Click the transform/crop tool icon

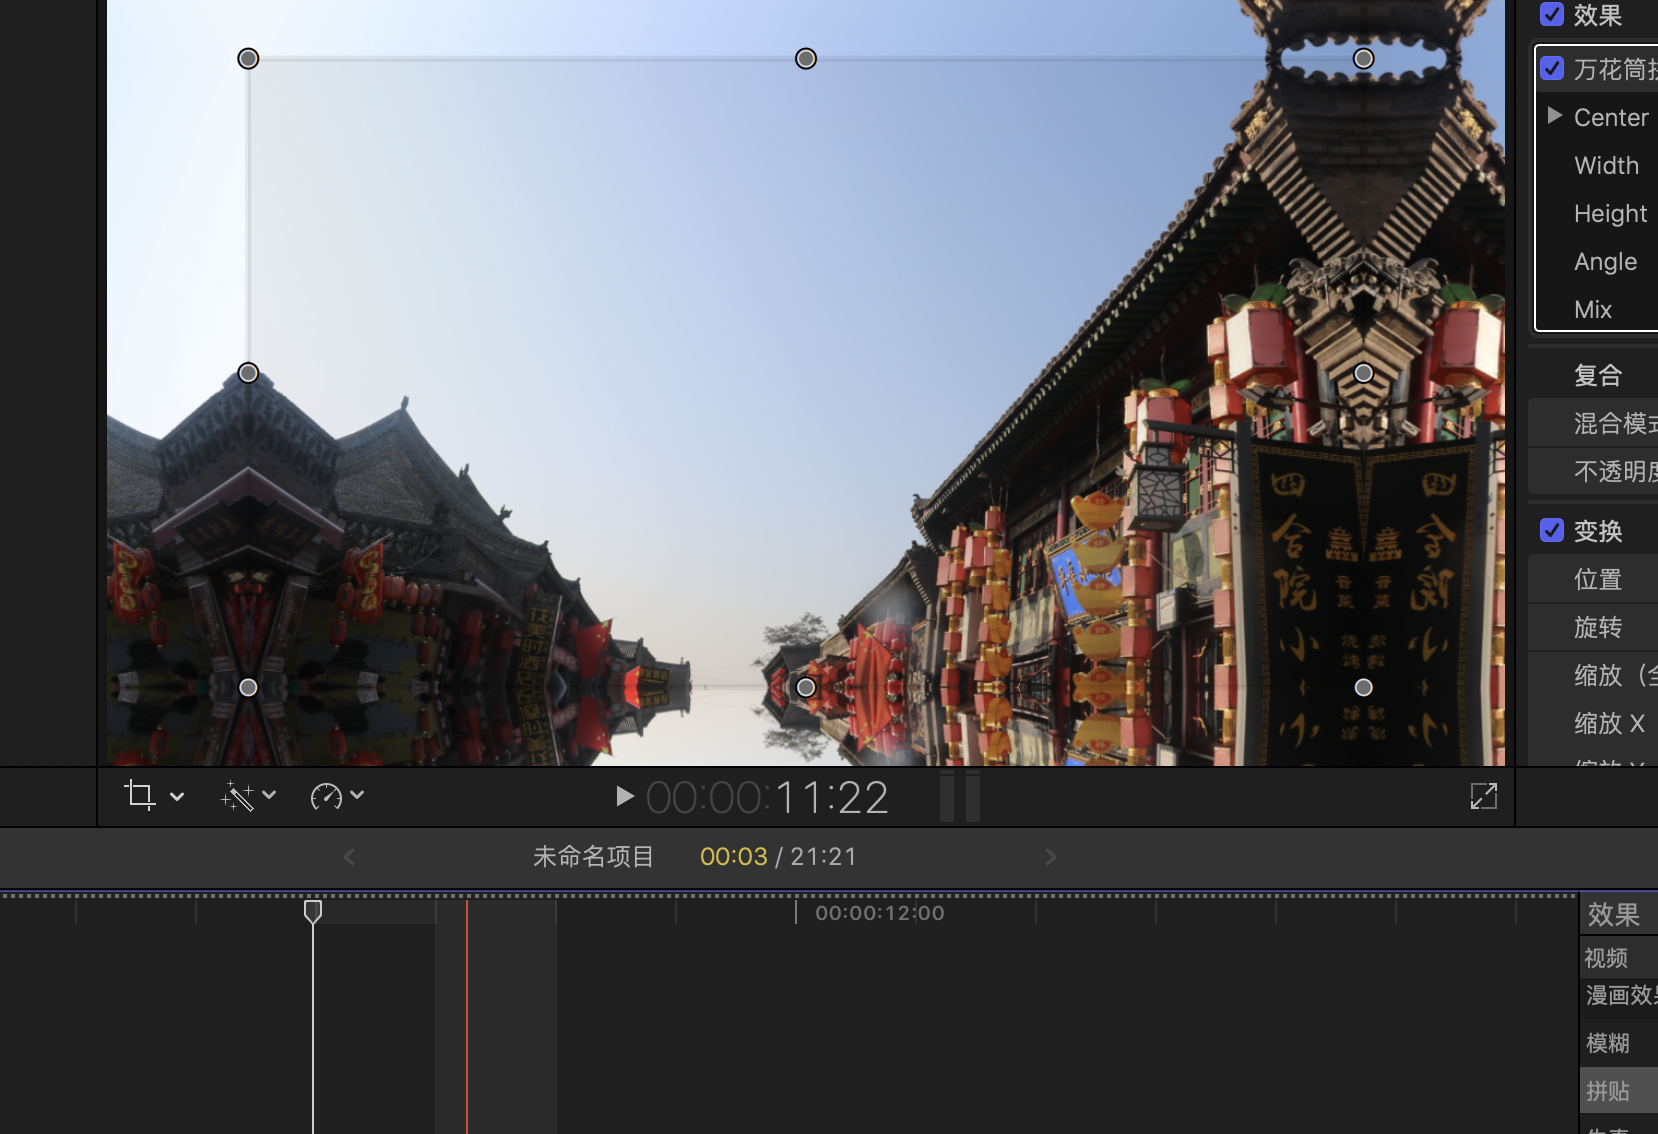pyautogui.click(x=140, y=796)
